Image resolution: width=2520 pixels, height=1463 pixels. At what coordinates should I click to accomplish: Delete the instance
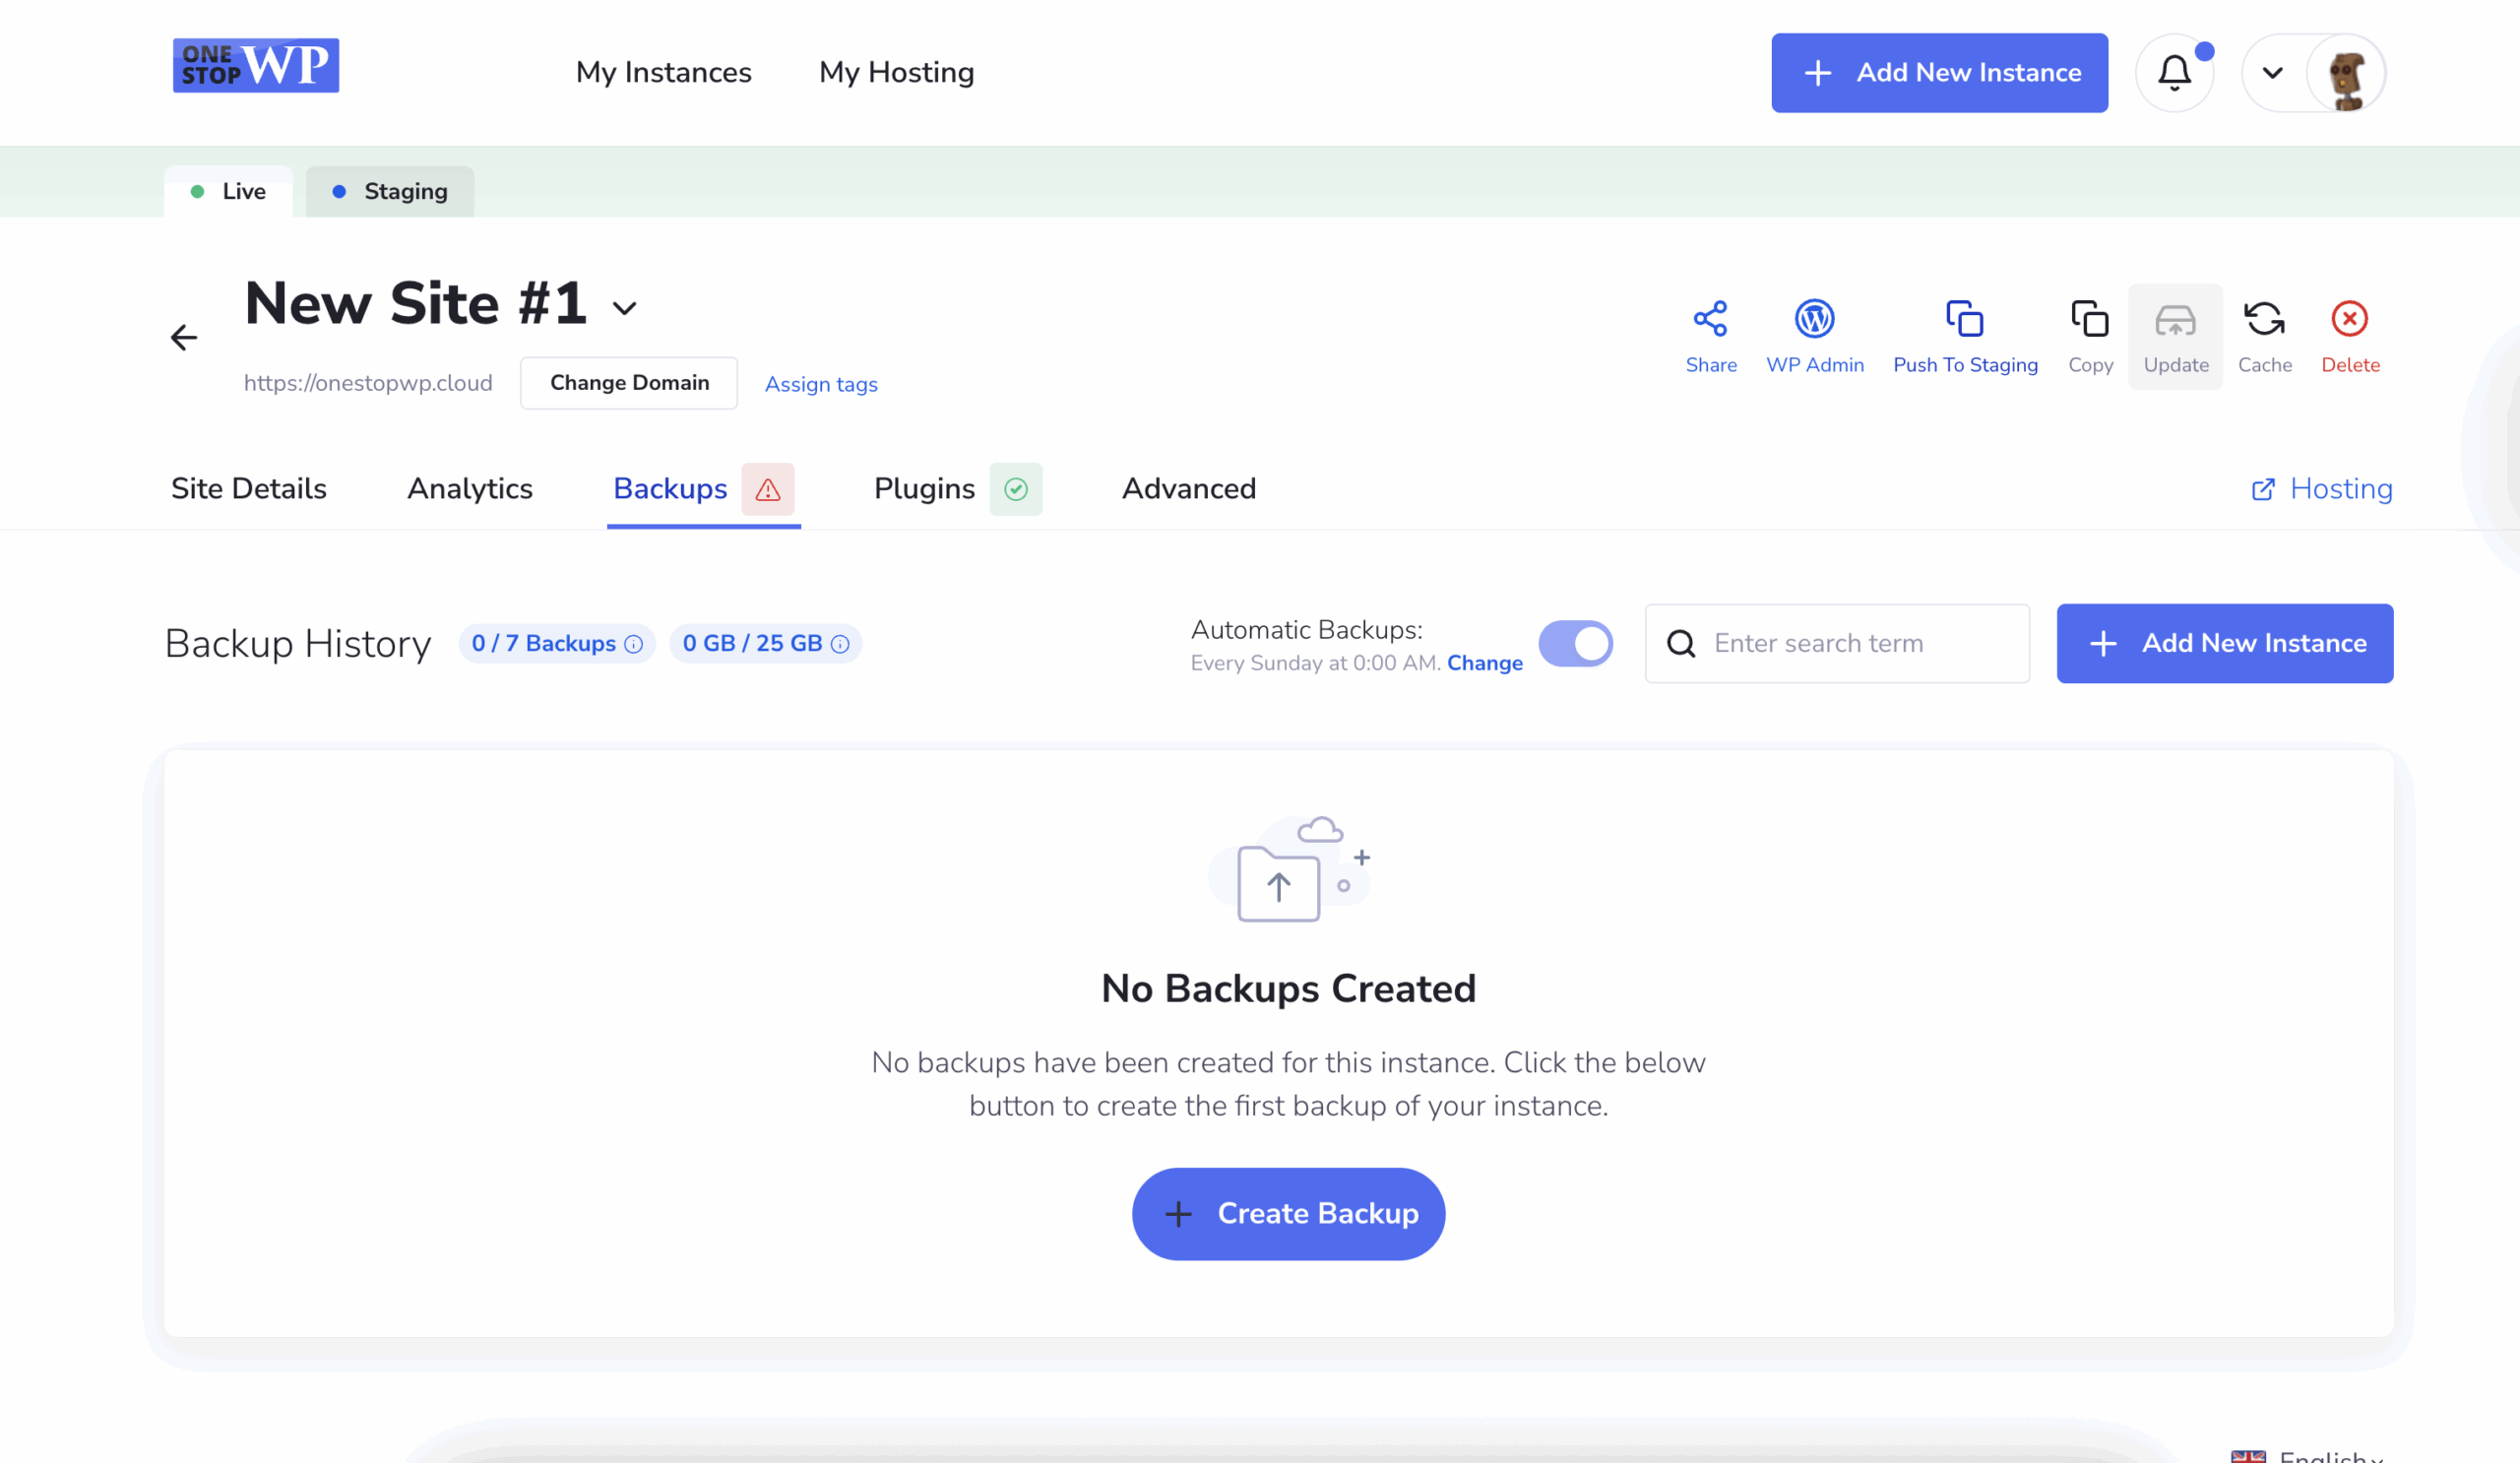(x=2351, y=336)
